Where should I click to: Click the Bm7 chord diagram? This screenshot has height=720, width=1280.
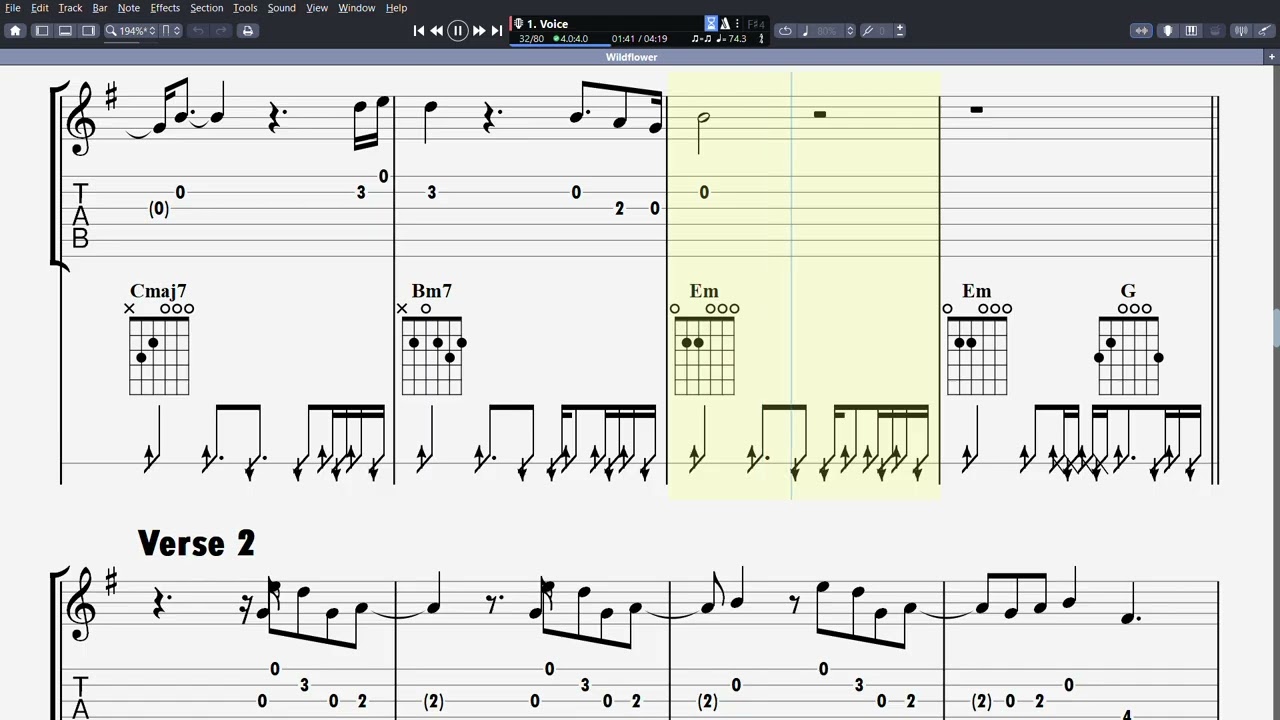point(432,348)
